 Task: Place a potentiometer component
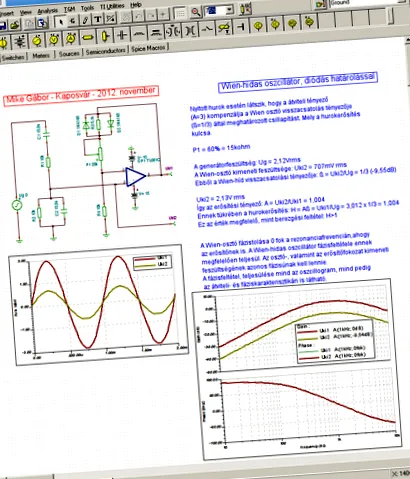click(x=105, y=36)
